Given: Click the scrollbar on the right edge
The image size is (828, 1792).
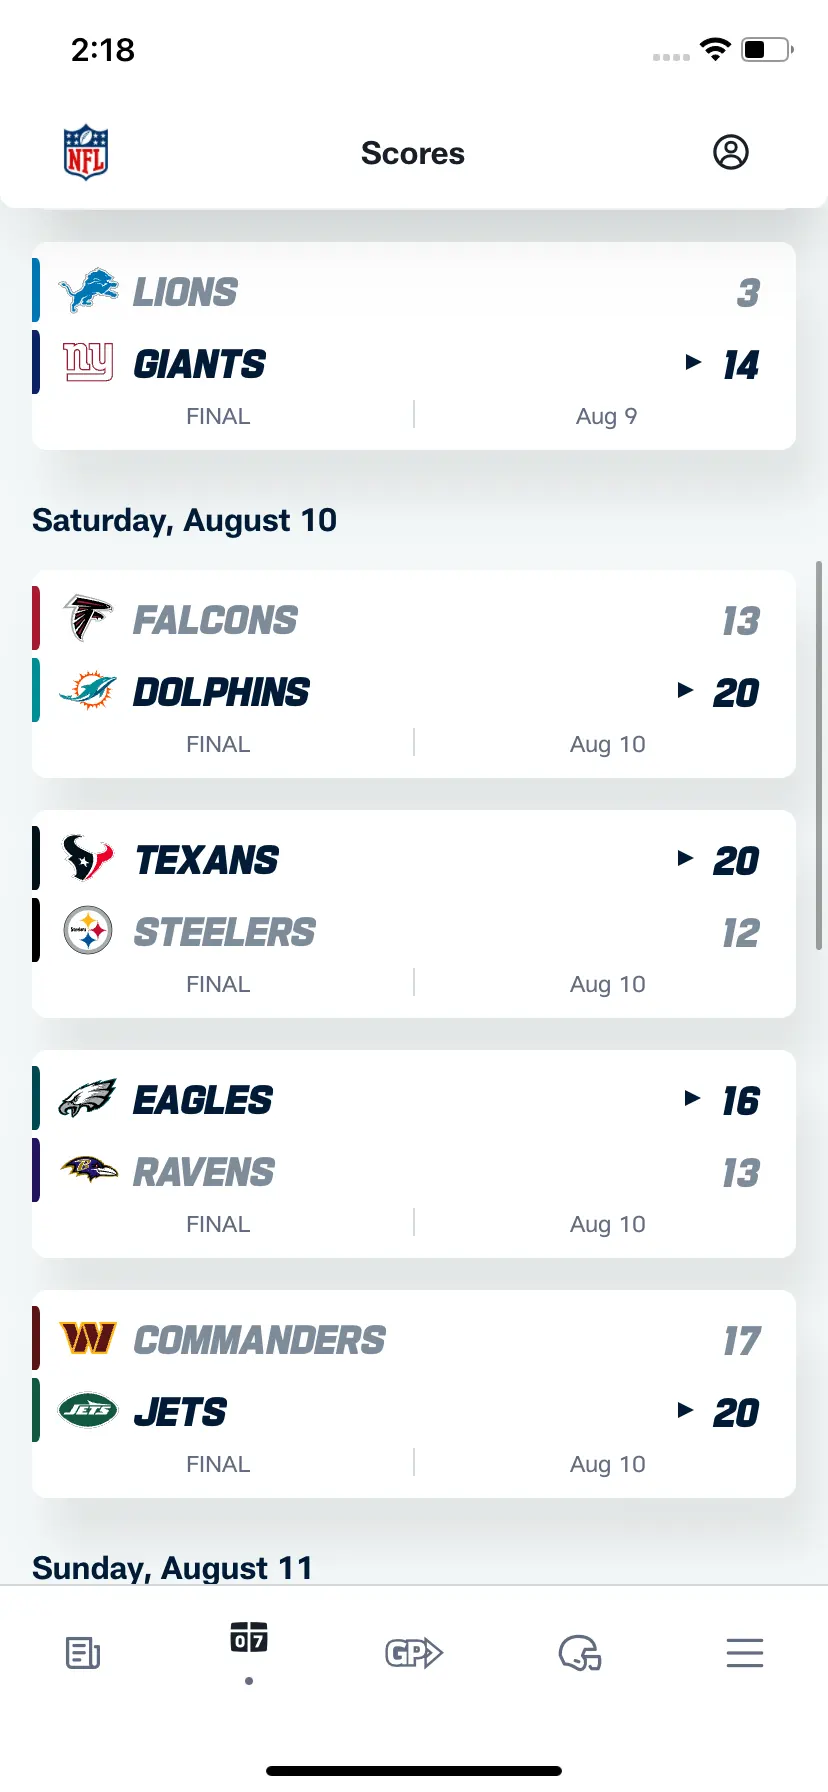Looking at the screenshot, I should click(x=819, y=756).
